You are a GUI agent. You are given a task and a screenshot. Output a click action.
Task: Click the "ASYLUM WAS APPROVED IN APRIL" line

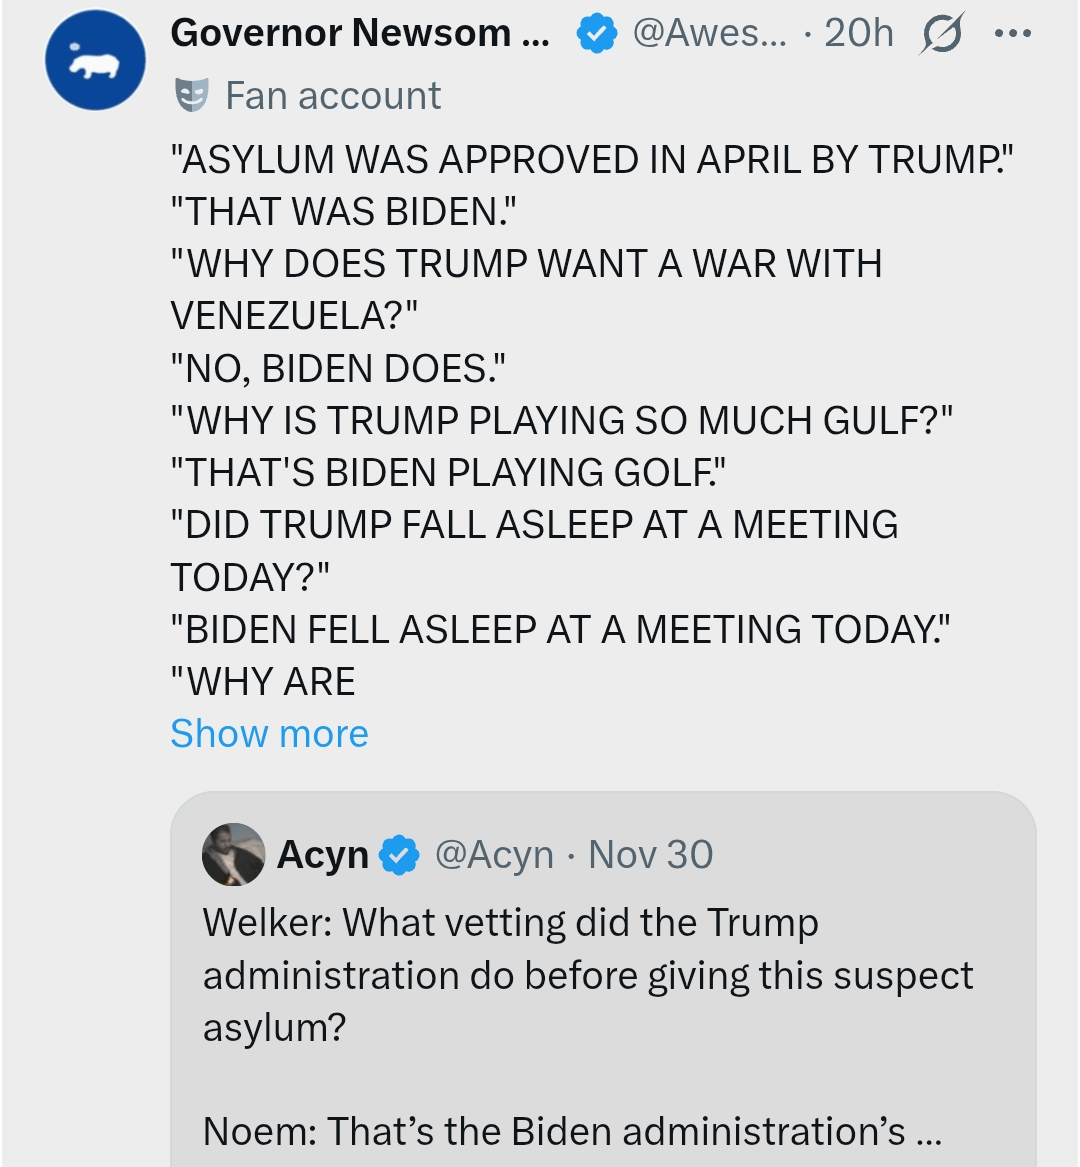click(x=592, y=160)
